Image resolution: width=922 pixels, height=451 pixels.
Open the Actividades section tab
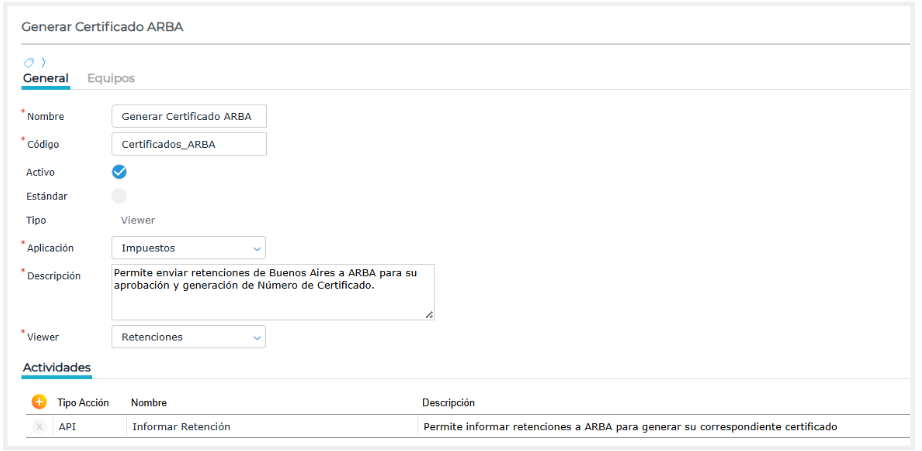[57, 368]
